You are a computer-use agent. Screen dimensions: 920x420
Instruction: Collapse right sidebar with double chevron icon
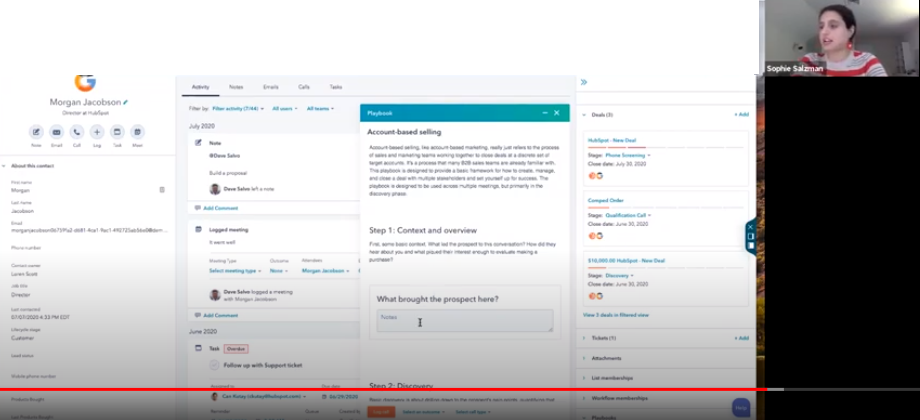tap(584, 82)
